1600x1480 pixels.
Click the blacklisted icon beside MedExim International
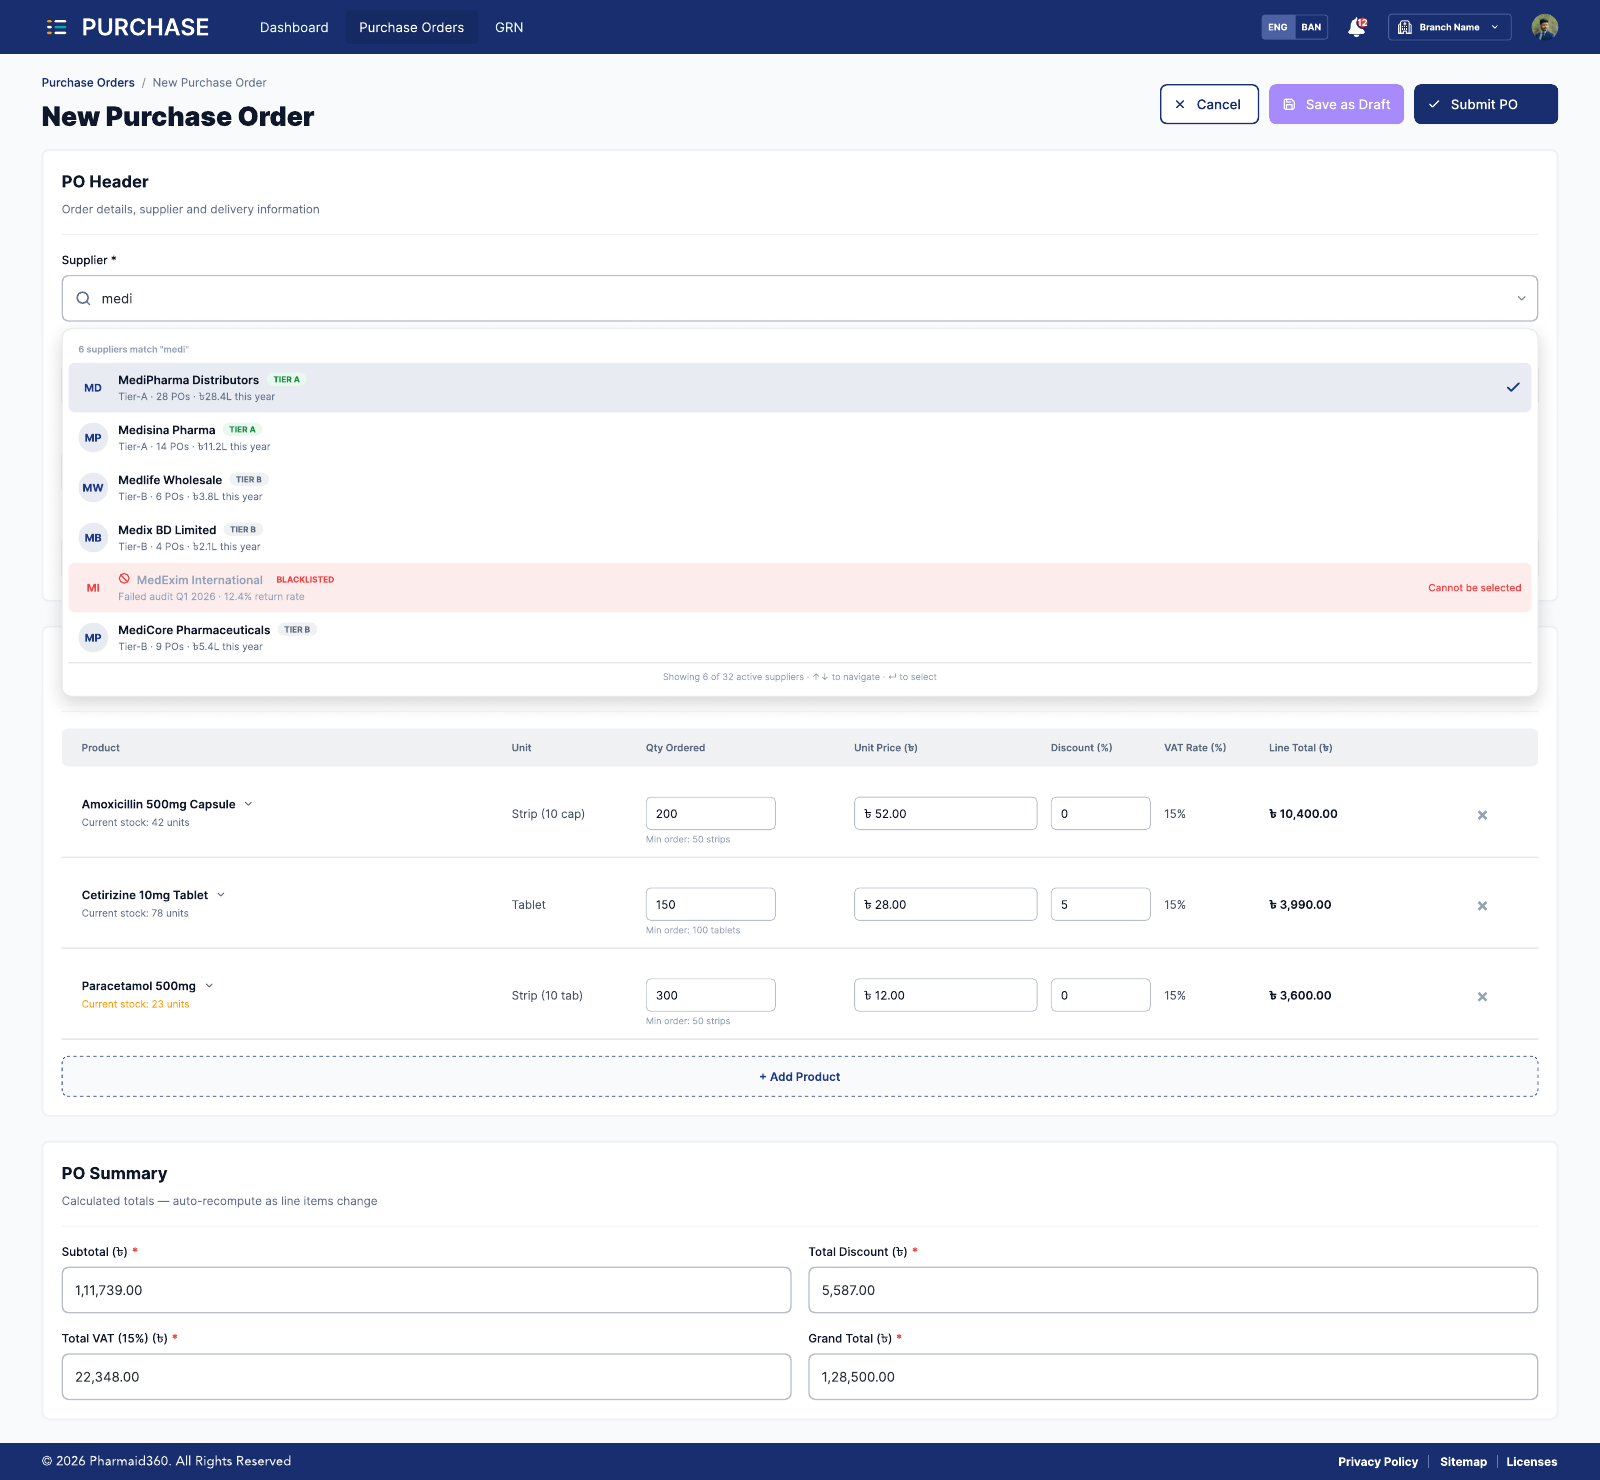(x=124, y=579)
